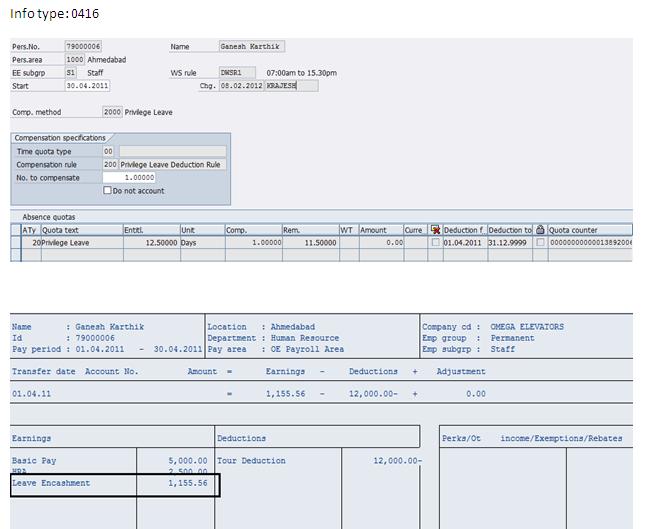Click the Entitl. column header
Viewport: 660px width, 529px height.
[x=150, y=230]
